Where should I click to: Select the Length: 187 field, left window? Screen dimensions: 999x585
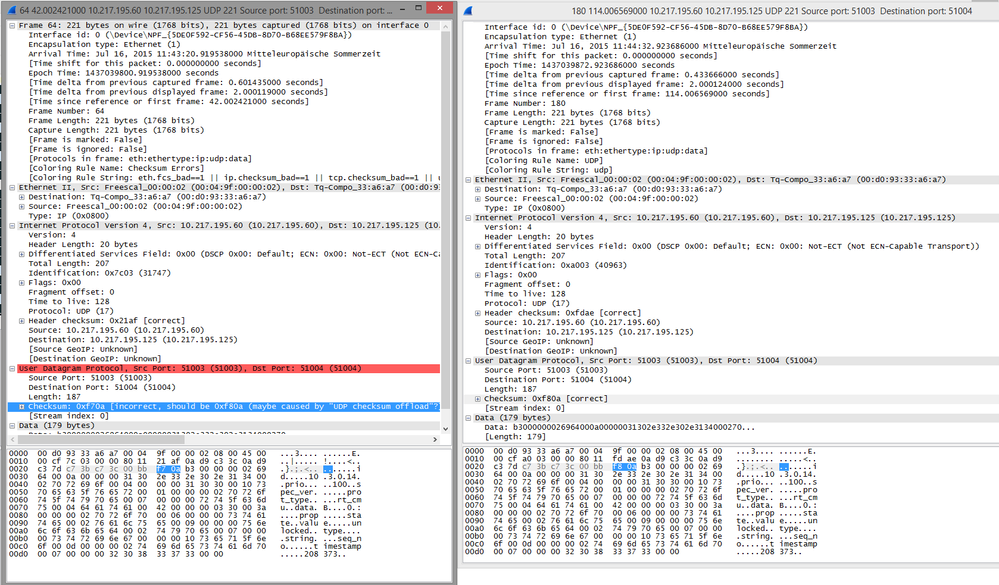click(80, 396)
